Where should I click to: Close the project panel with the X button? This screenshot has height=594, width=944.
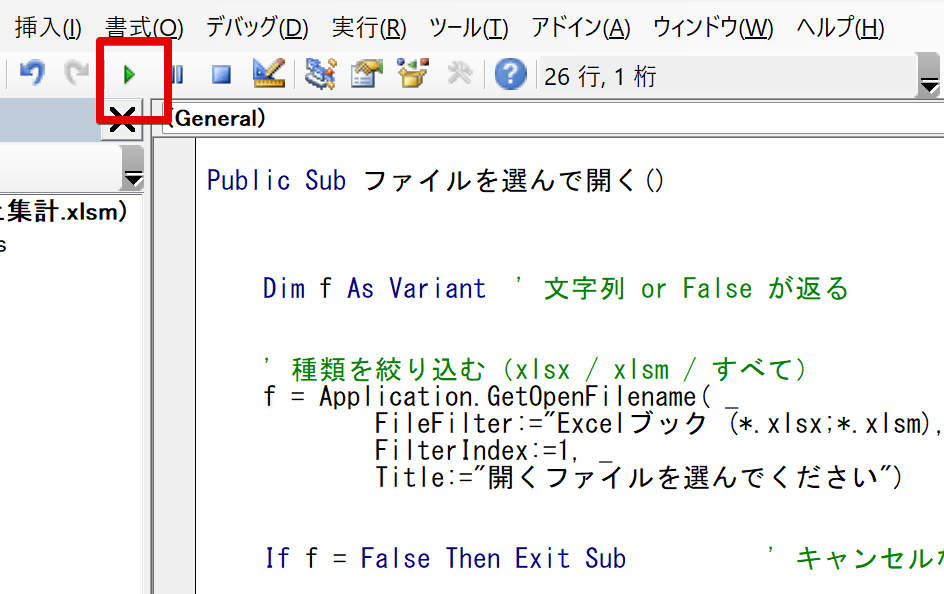(124, 119)
